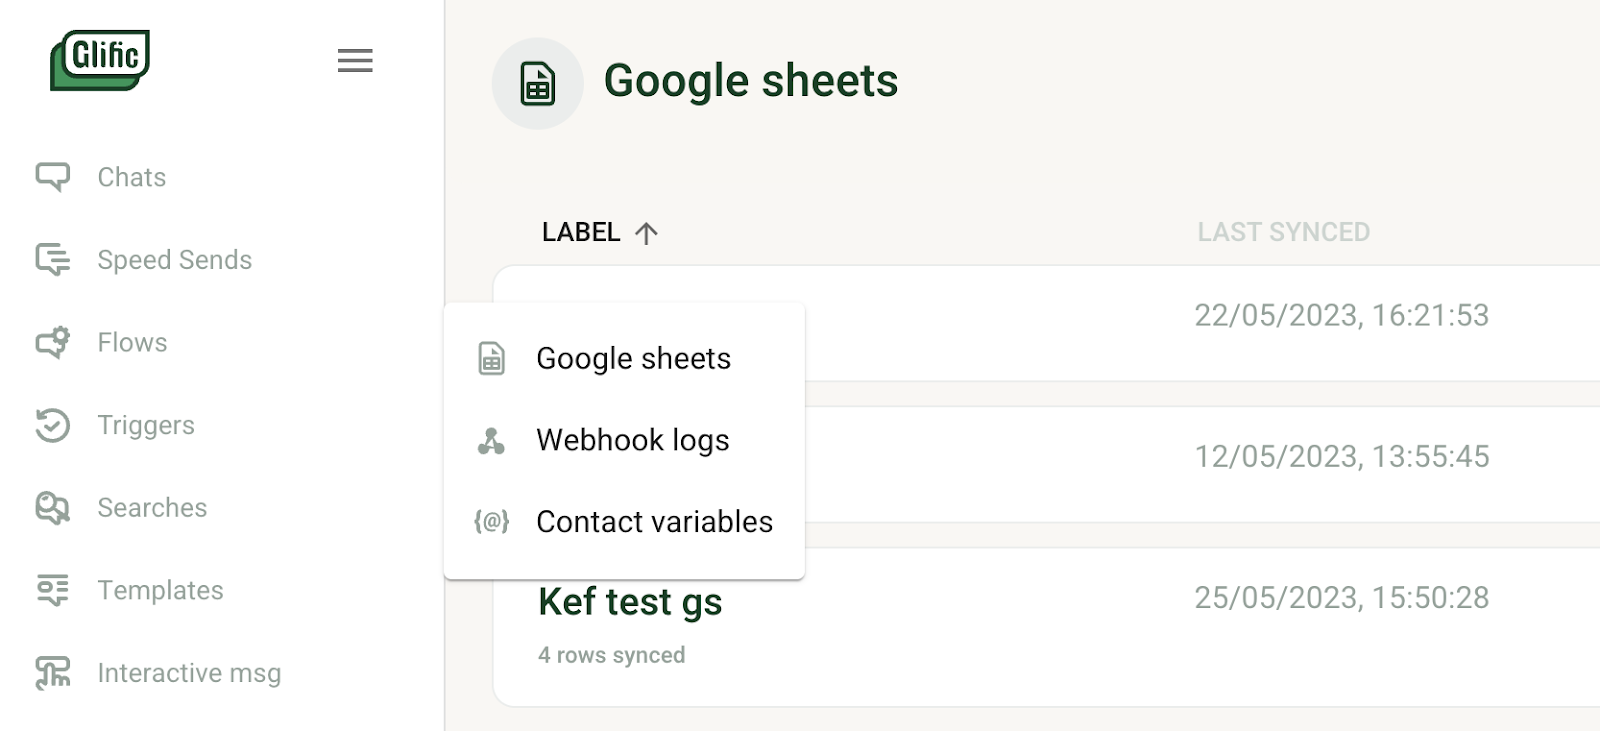Navigate to Interactive msg section
This screenshot has width=1600, height=731.
click(x=189, y=673)
